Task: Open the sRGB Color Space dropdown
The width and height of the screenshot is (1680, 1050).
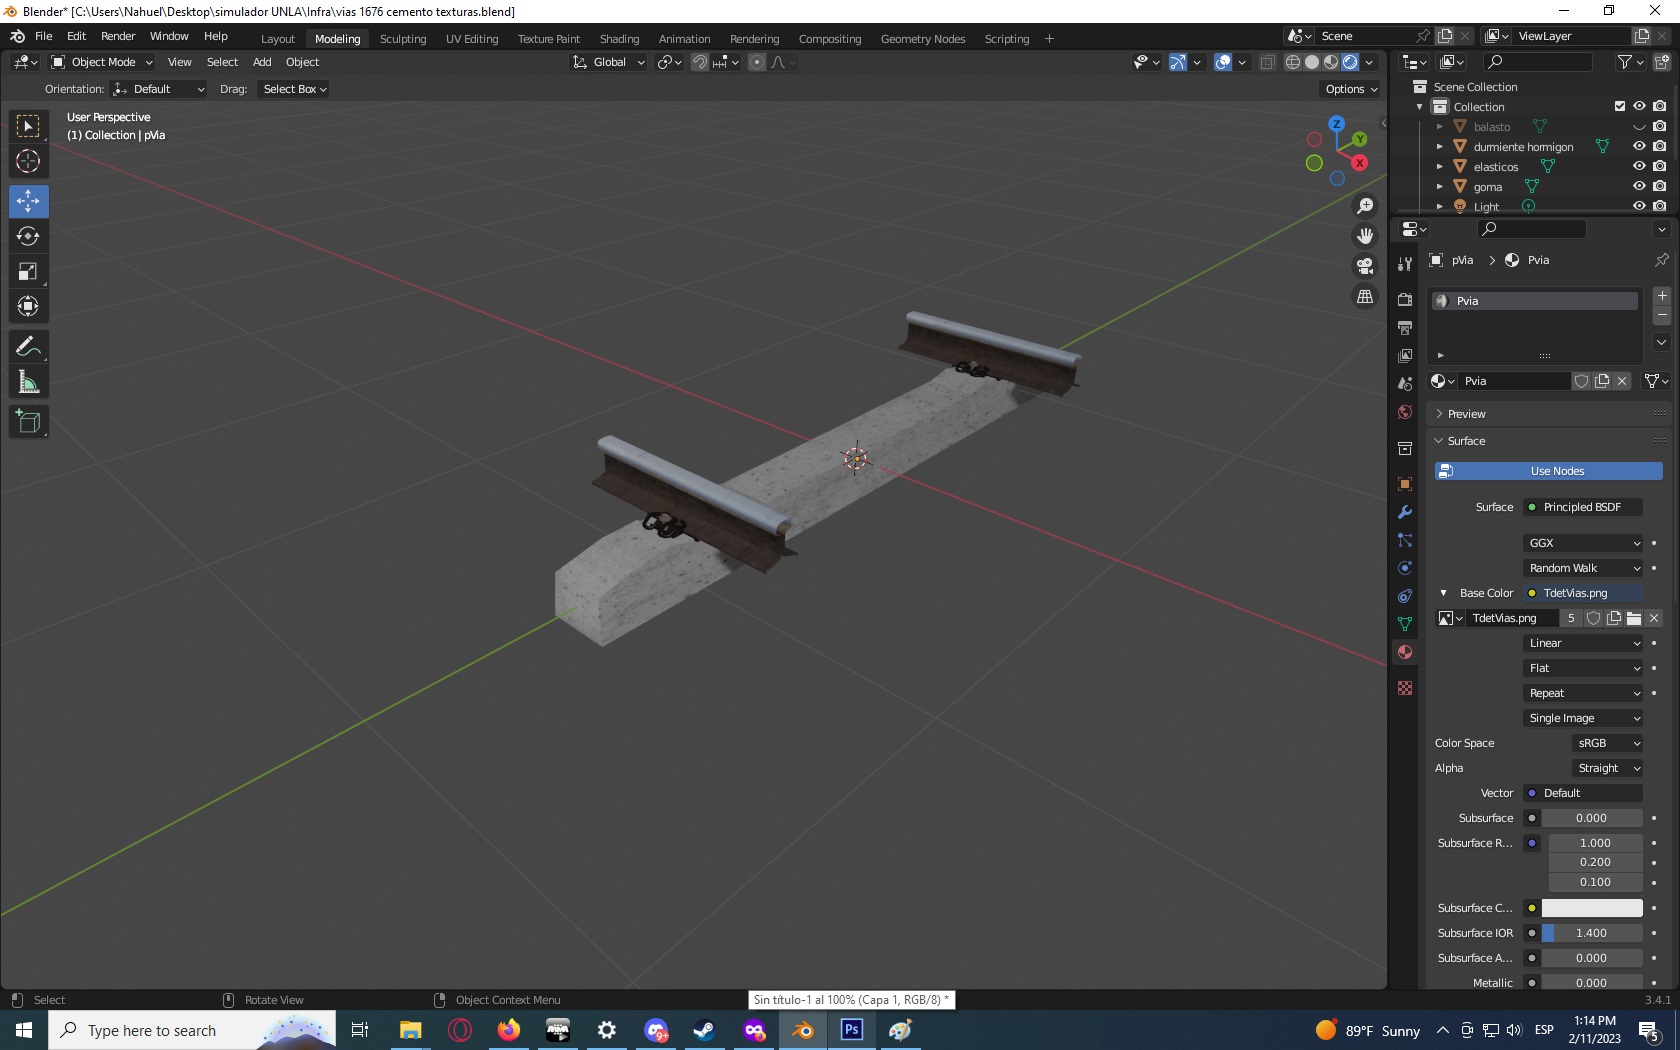Action: point(1608,743)
